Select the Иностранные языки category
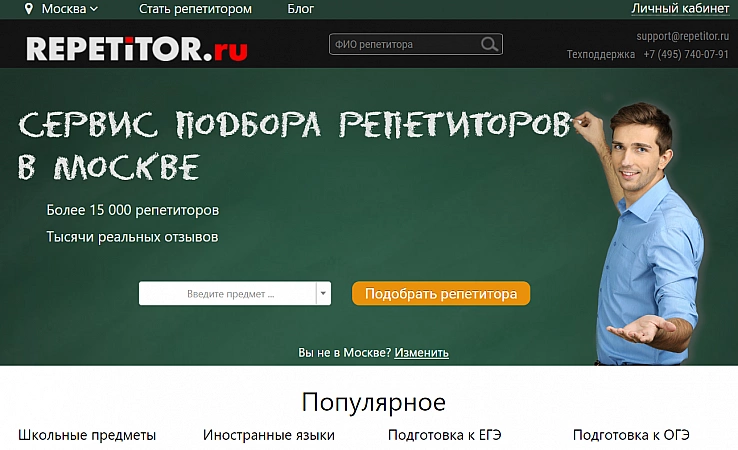The height and width of the screenshot is (450, 738). pos(268,435)
